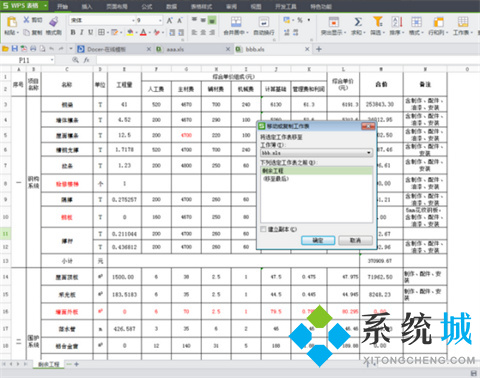Click the Highlight display icon
The height and width of the screenshot is (378, 480).
tap(334, 22)
